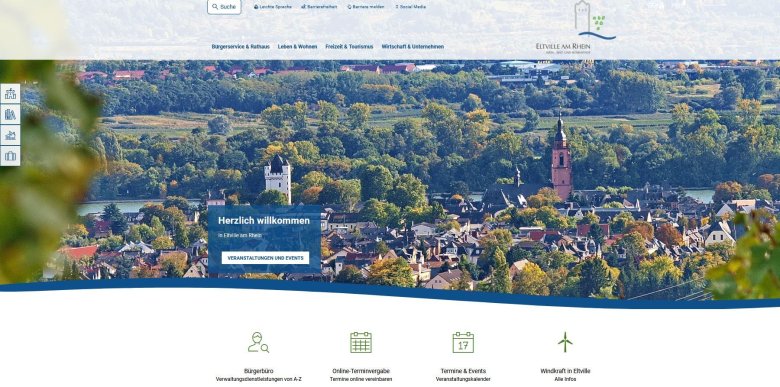Click 'Verwaltungsdienstleistungen von A-Z' text

259,379
